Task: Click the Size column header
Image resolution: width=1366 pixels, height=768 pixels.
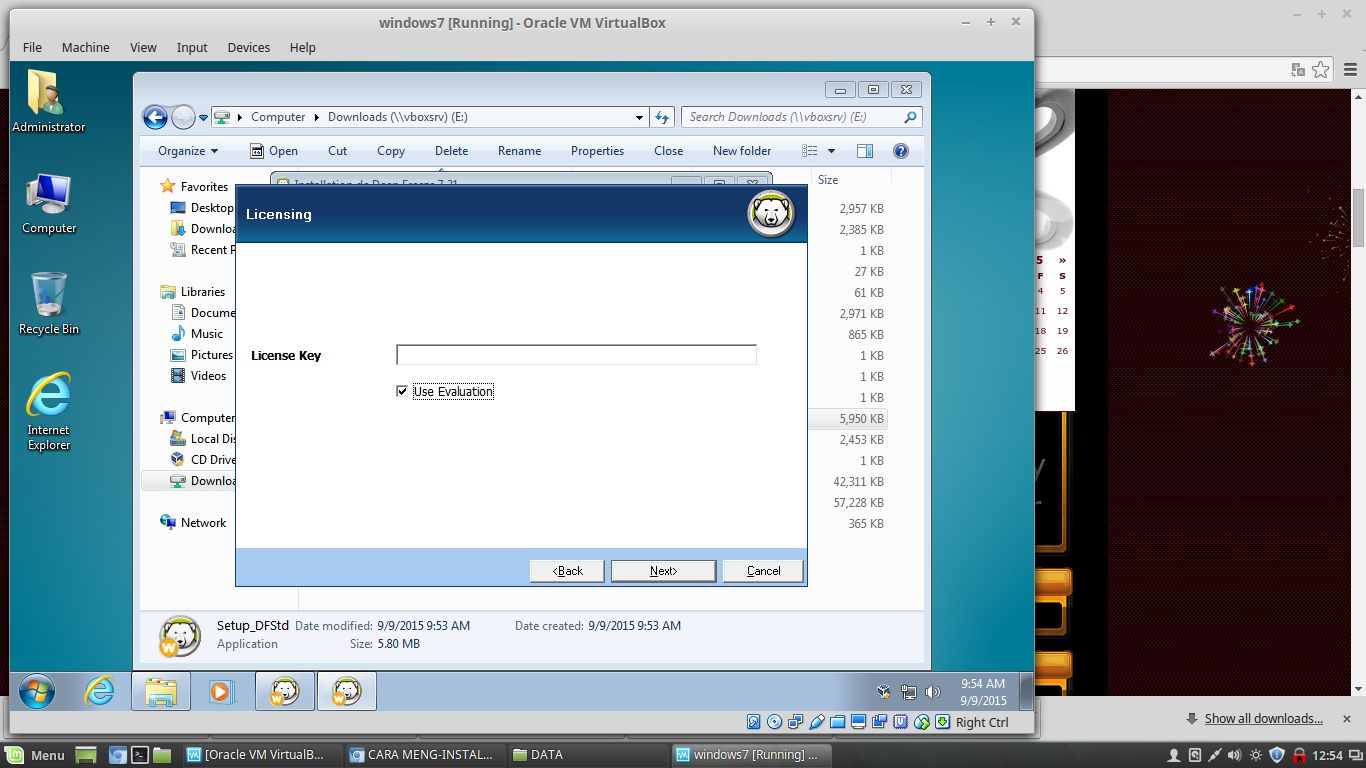Action: [x=828, y=180]
